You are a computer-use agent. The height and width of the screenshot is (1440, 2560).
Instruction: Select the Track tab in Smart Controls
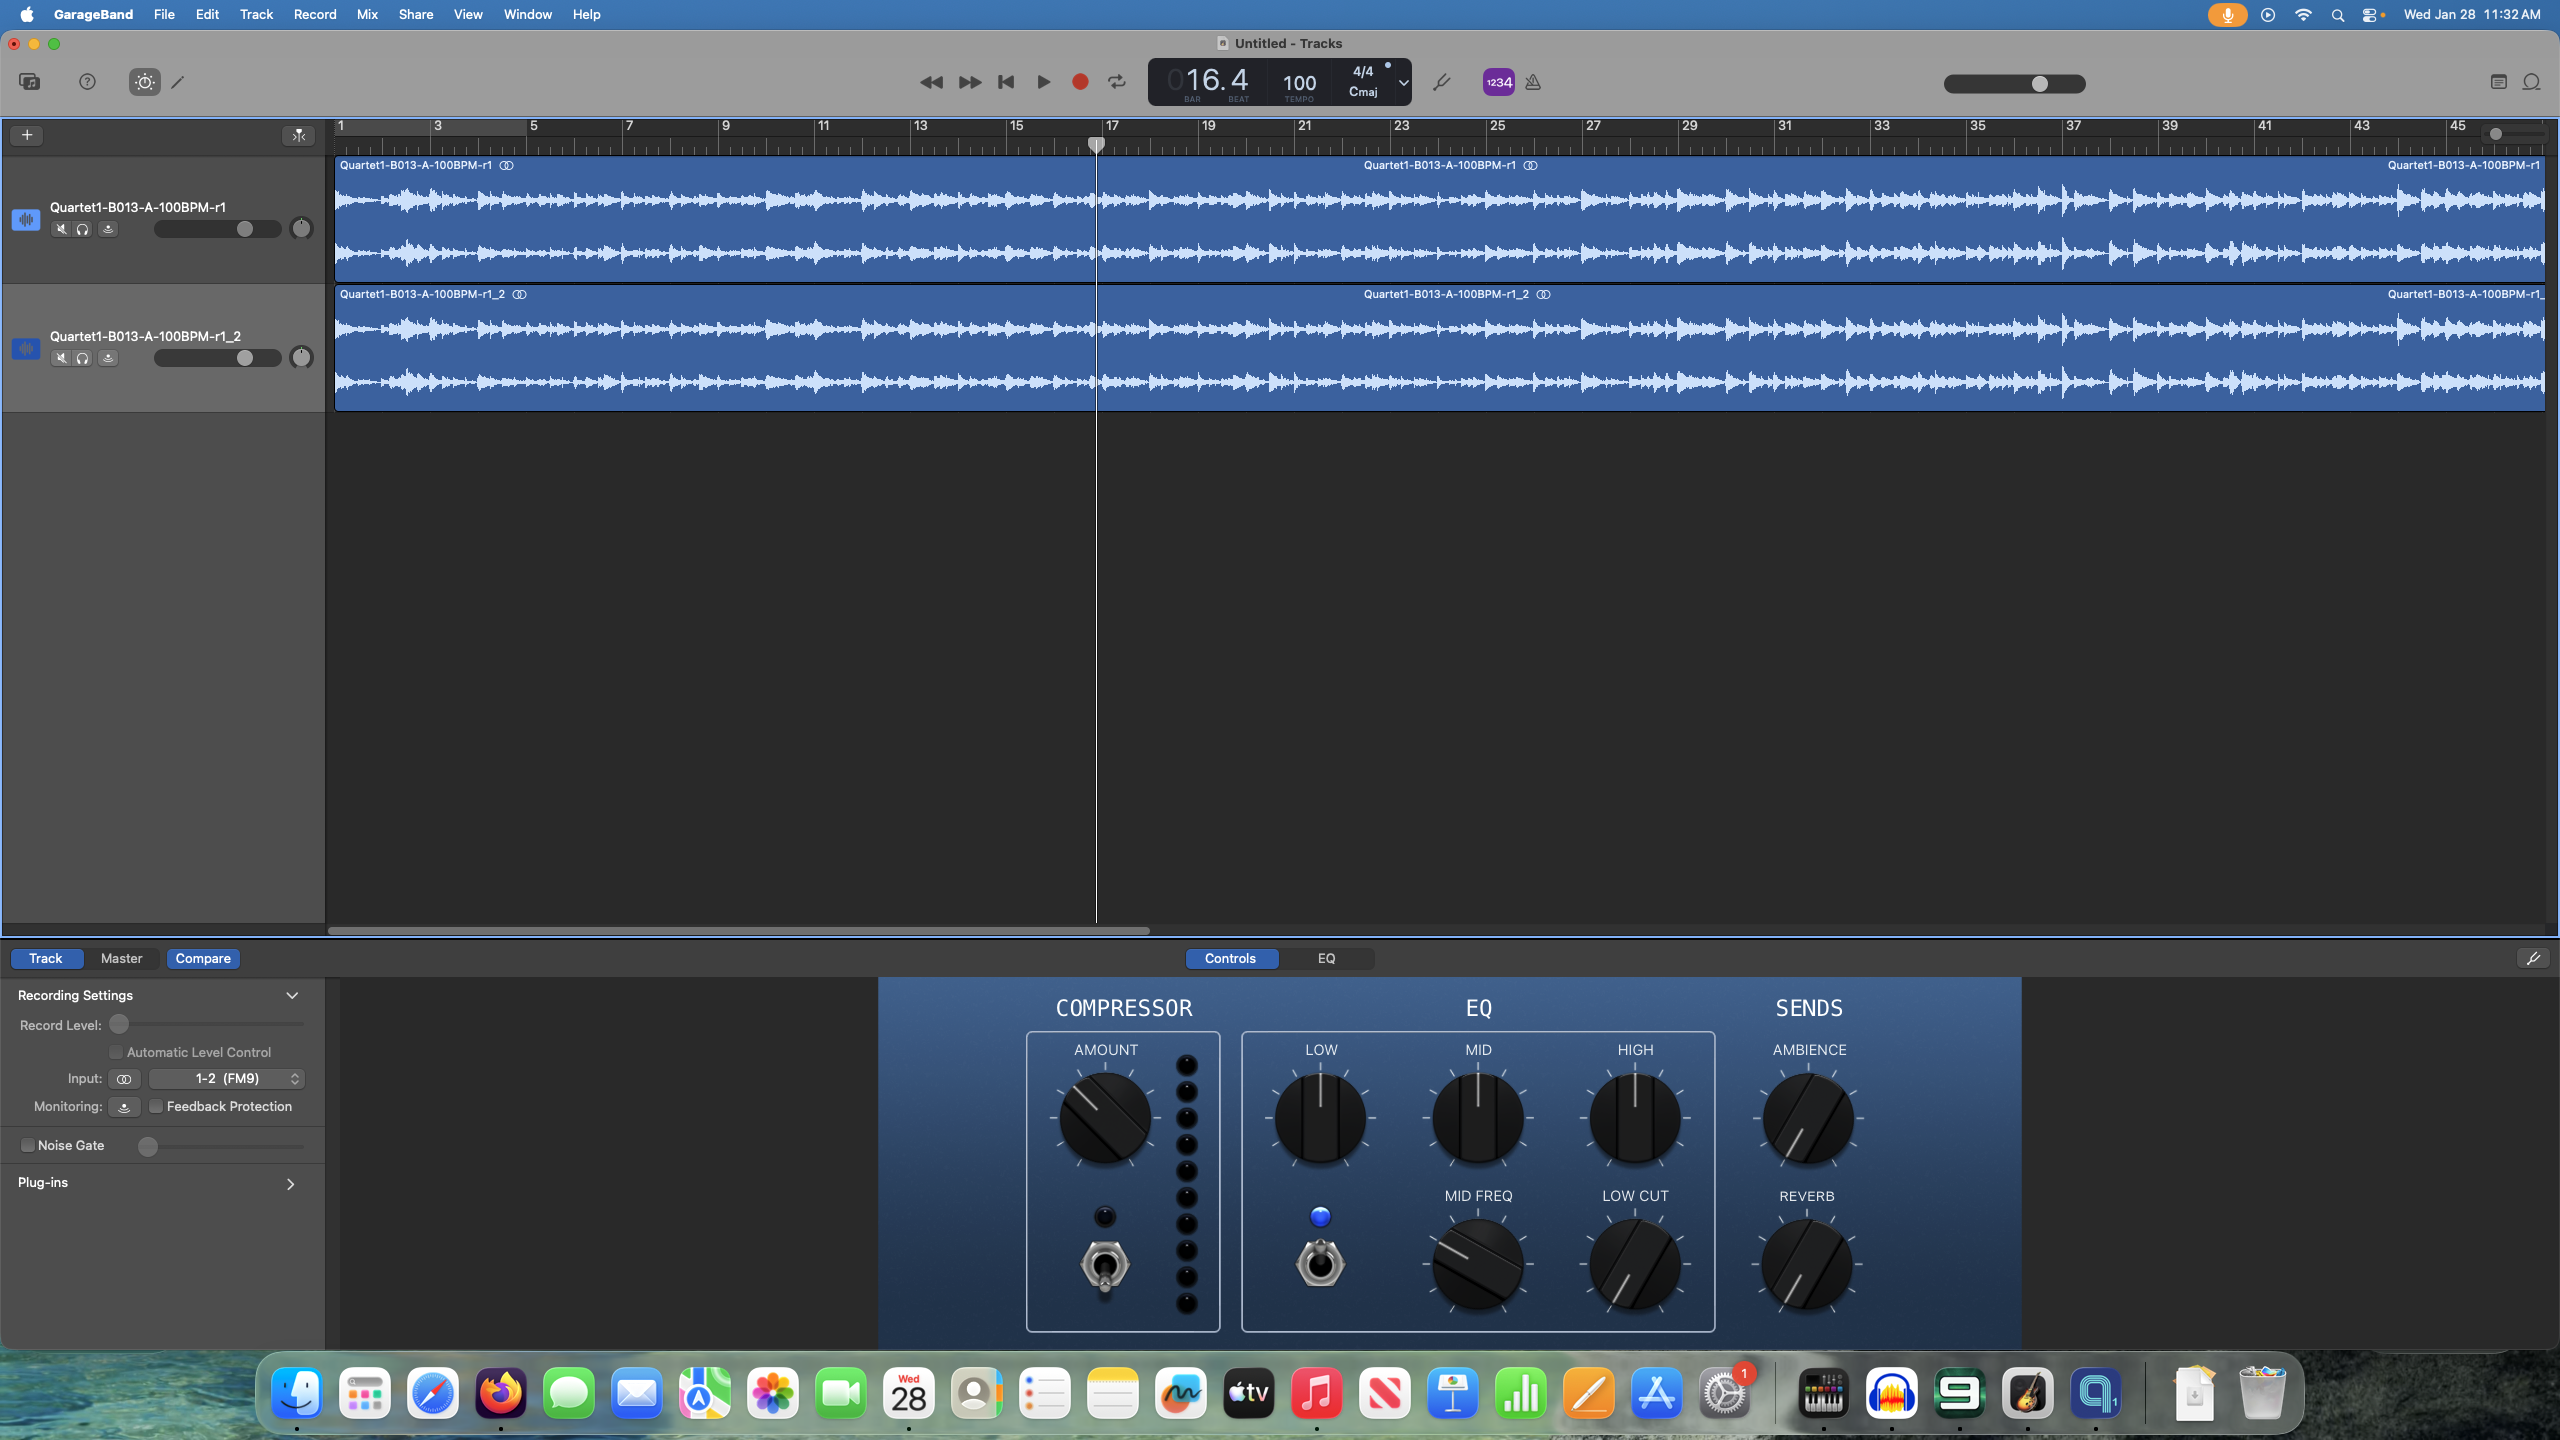(x=46, y=958)
